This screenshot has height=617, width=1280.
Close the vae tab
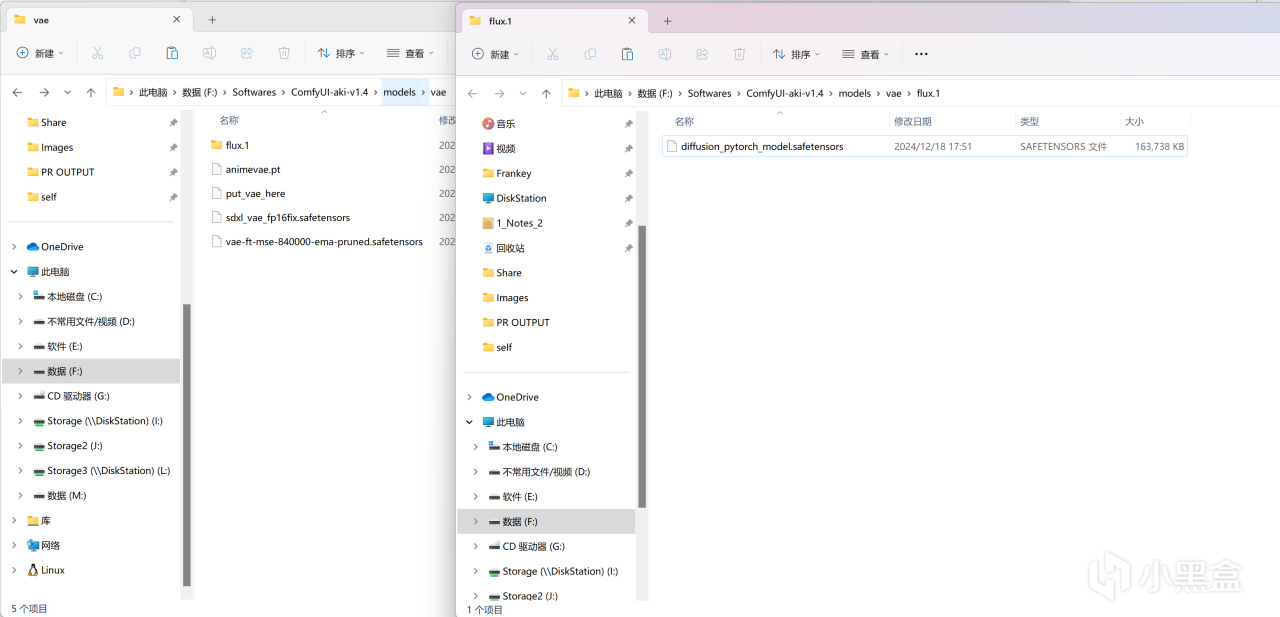[x=177, y=19]
